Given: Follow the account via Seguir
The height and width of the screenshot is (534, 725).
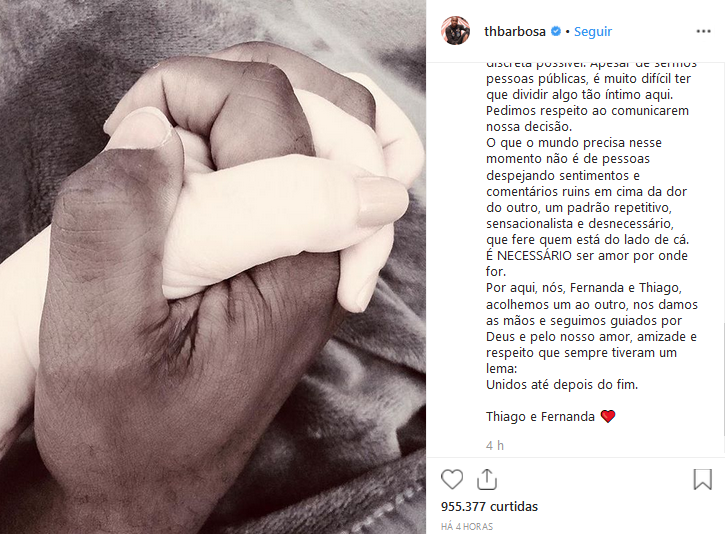Looking at the screenshot, I should tap(593, 31).
